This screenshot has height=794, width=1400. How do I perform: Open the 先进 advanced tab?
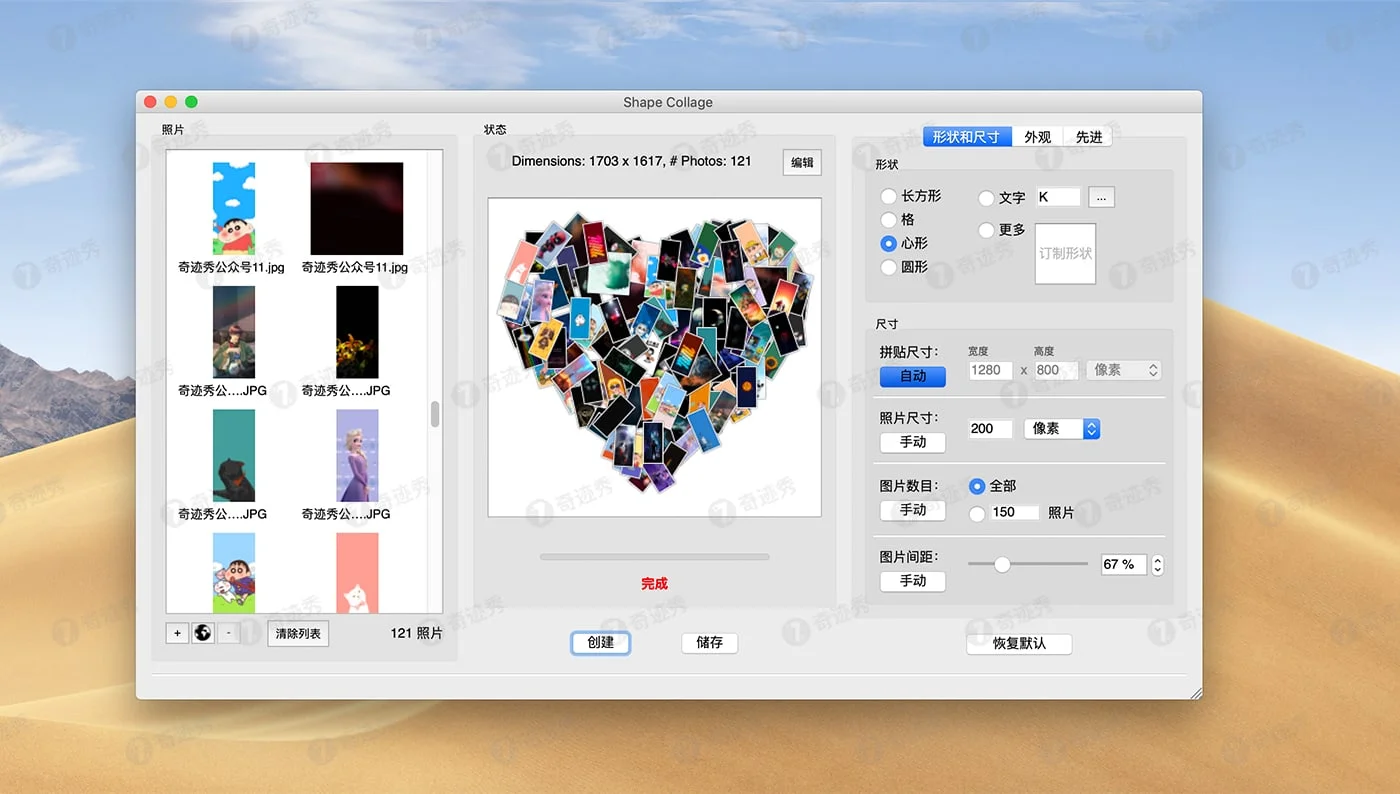1088,137
